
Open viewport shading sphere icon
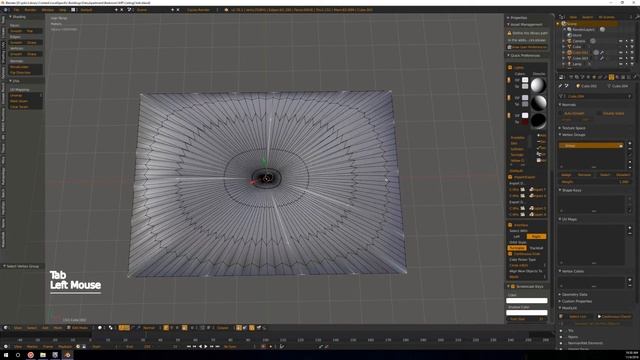pyautogui.click(x=100, y=328)
